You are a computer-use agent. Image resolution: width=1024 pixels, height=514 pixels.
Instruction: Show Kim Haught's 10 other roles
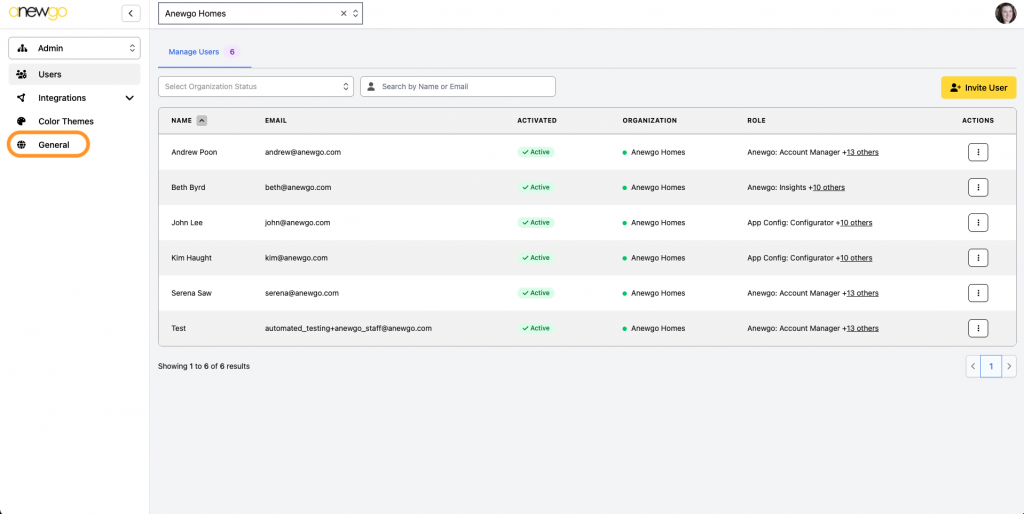click(x=856, y=258)
